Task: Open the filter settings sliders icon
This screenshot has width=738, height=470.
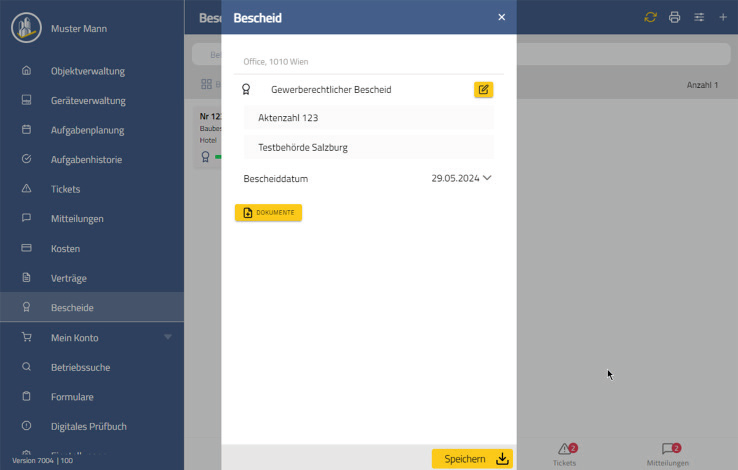Action: [699, 17]
